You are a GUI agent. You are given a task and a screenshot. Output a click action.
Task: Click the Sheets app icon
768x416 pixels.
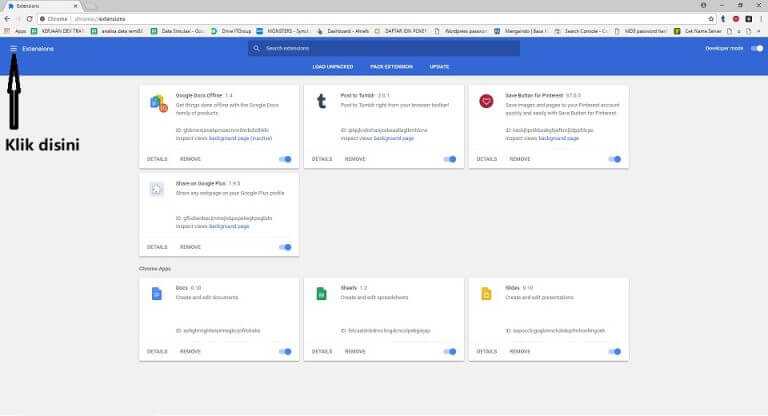coord(321,293)
